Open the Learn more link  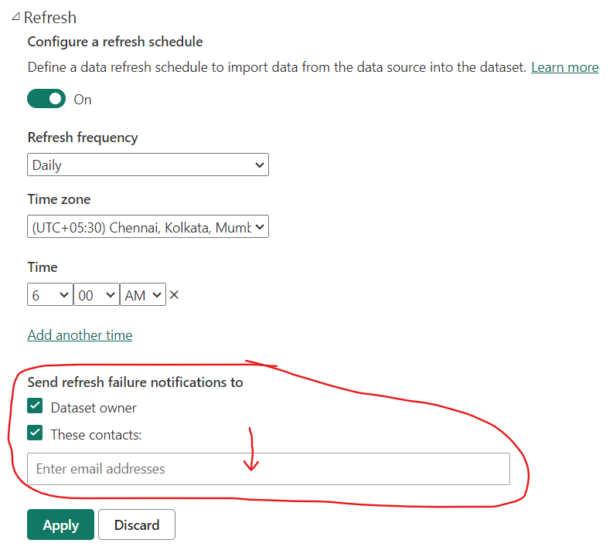565,67
